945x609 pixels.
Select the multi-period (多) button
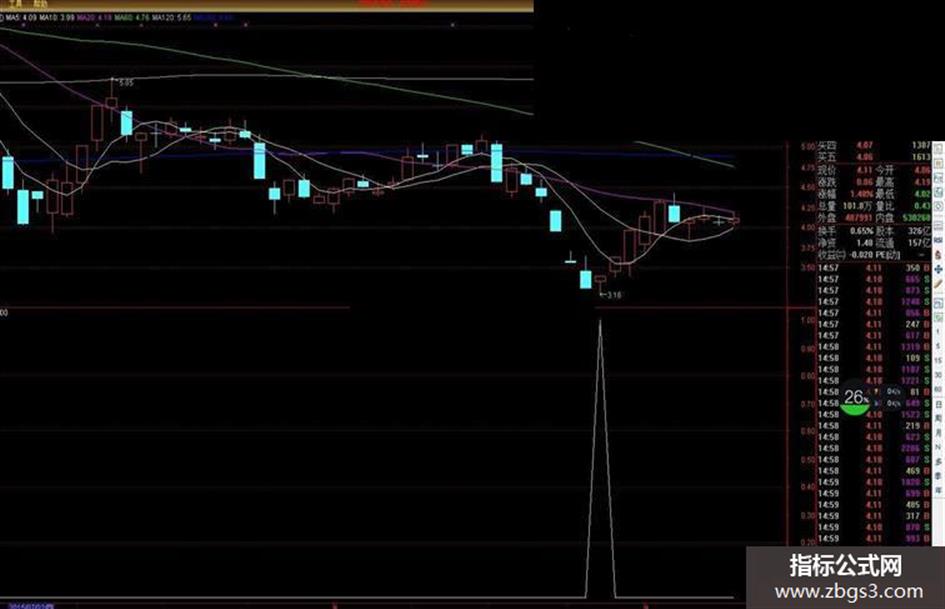click(x=938, y=461)
